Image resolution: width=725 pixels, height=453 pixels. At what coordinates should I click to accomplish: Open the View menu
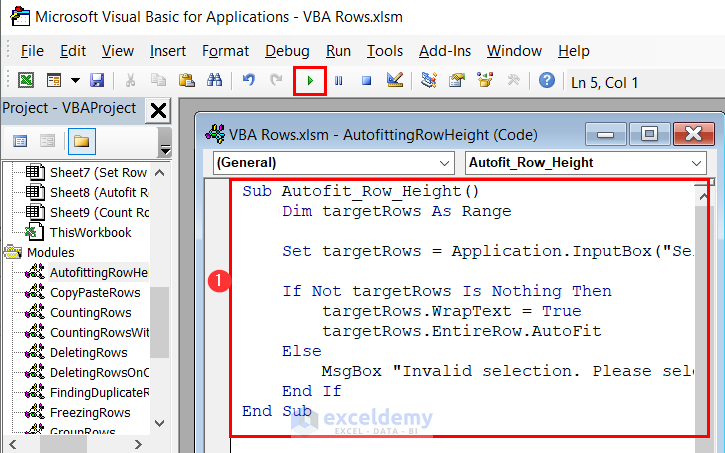(117, 51)
